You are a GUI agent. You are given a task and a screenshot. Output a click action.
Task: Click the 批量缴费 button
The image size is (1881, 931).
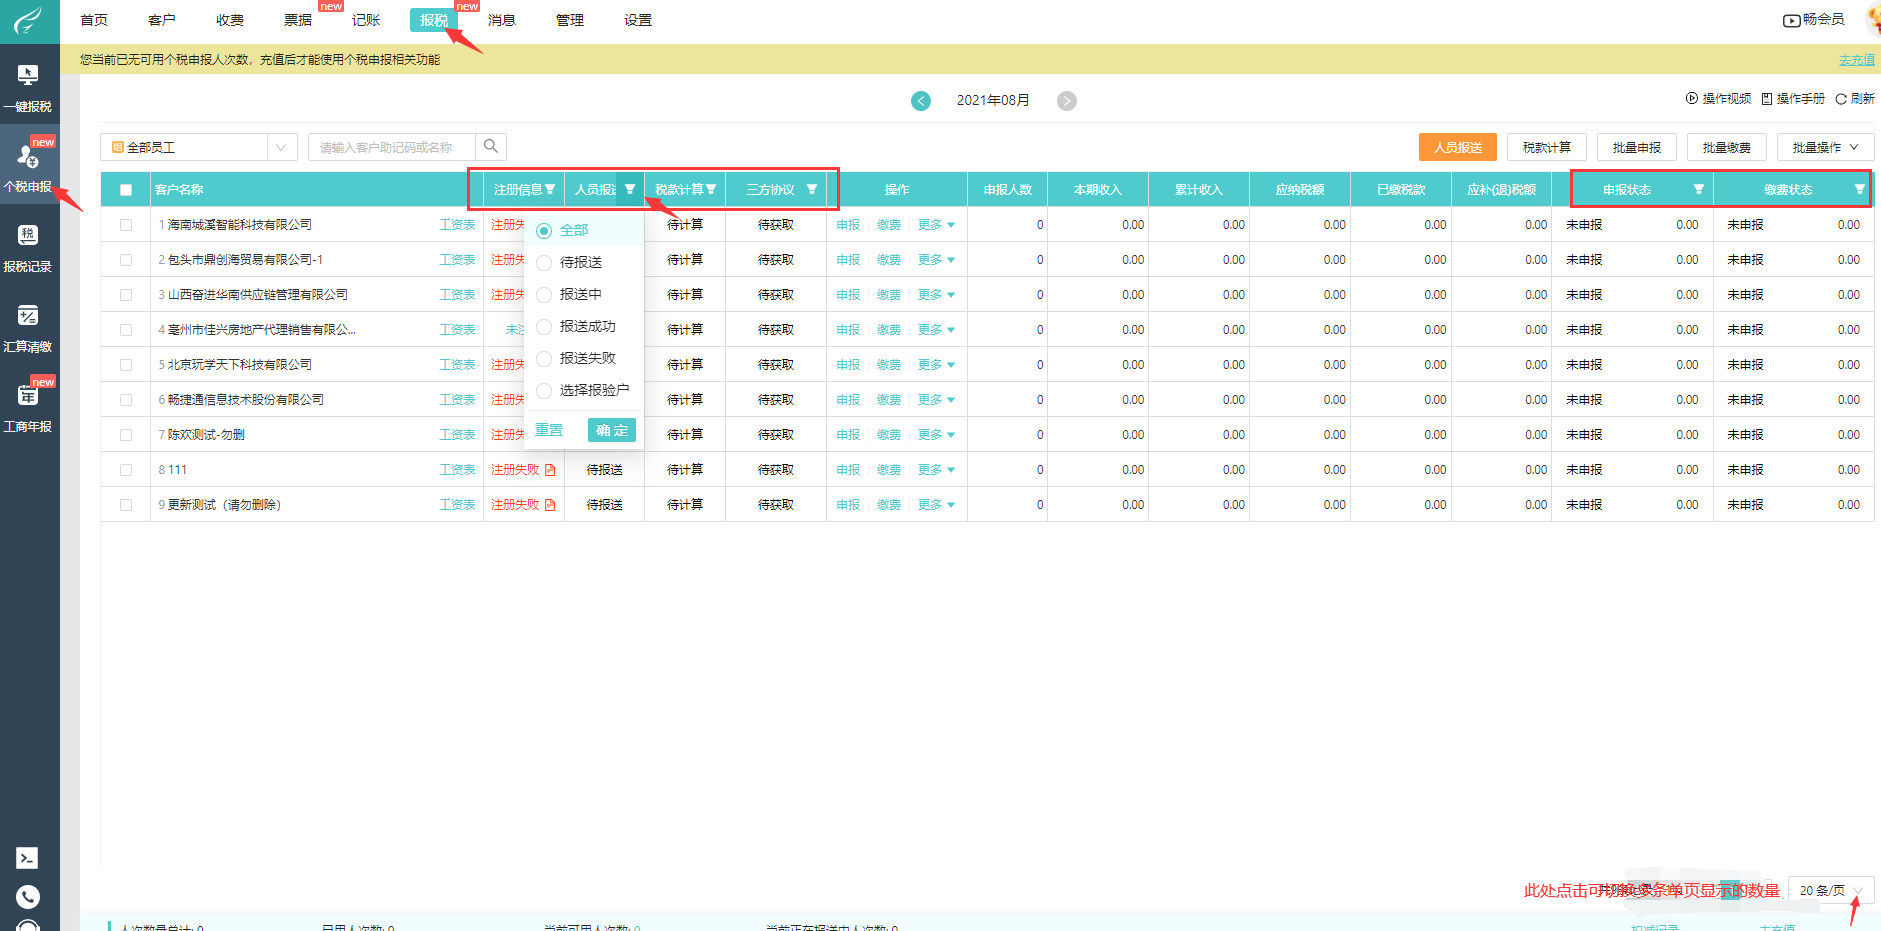pyautogui.click(x=1727, y=147)
